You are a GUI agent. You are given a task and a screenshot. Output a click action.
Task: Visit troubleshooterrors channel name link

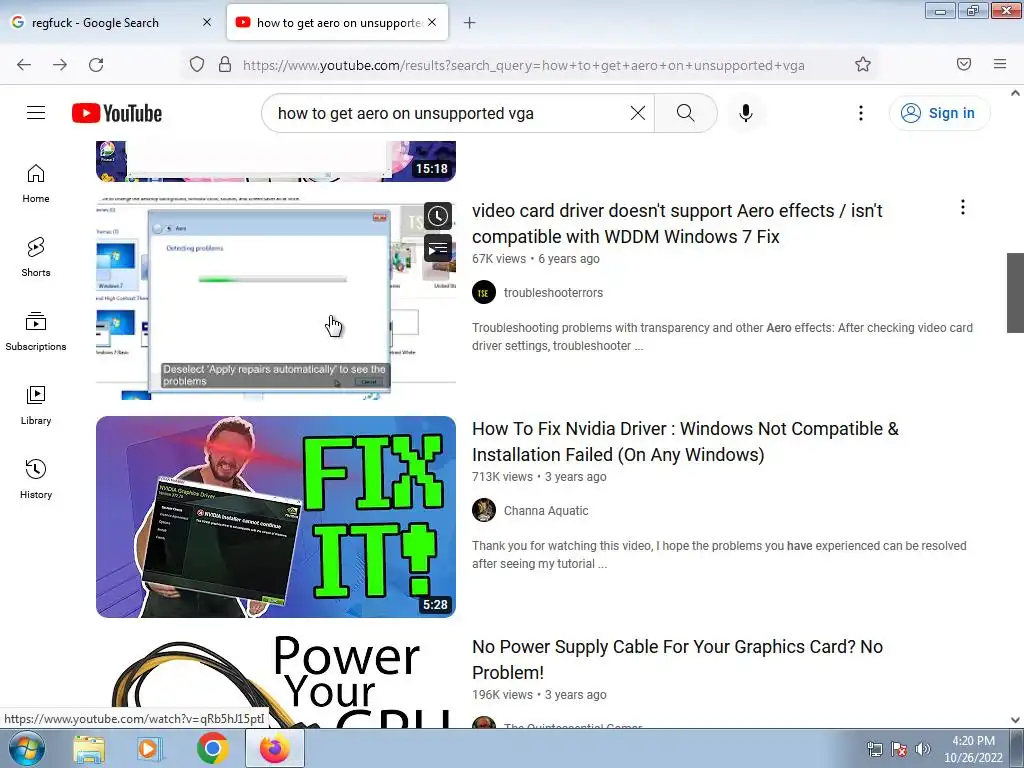(x=553, y=293)
